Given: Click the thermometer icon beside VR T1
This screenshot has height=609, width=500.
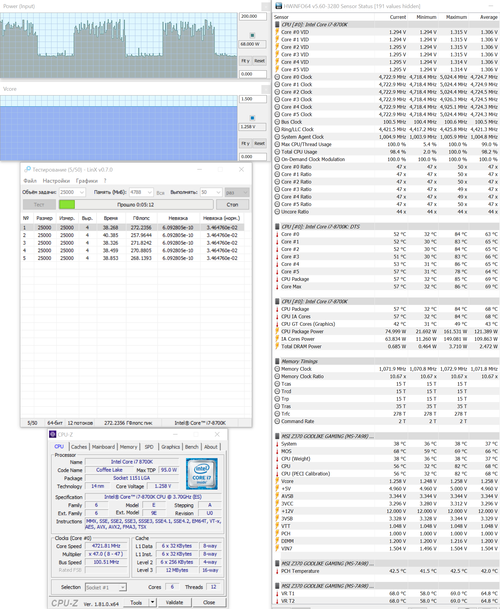Looking at the screenshot, I should tap(277, 593).
